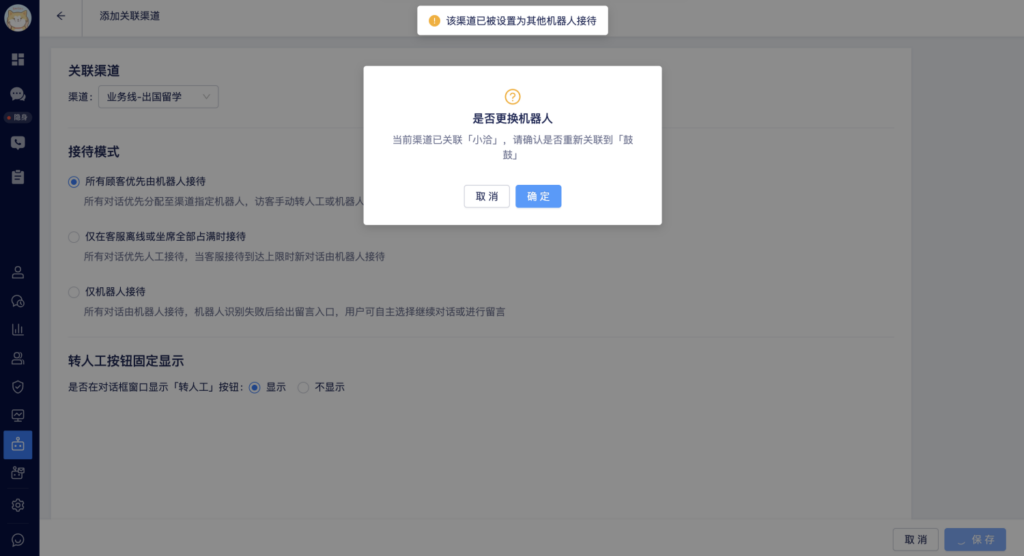Open the single person customers icon

(18, 272)
